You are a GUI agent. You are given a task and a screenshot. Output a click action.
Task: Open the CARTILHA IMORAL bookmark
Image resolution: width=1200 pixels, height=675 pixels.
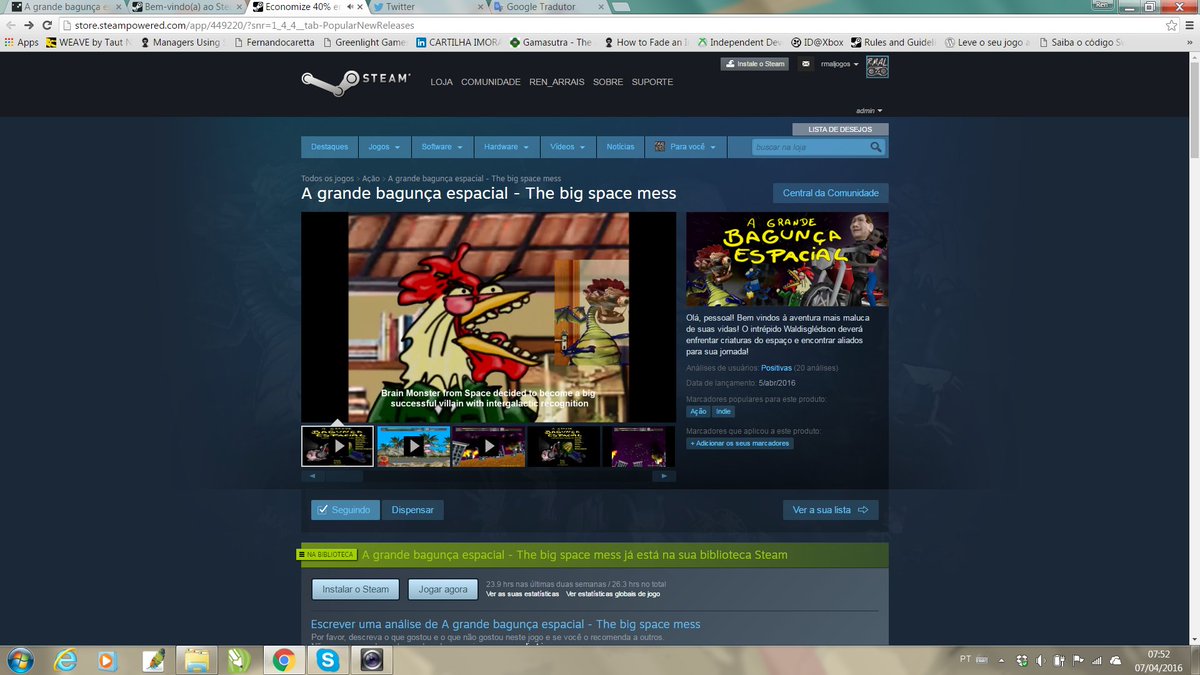click(x=458, y=43)
